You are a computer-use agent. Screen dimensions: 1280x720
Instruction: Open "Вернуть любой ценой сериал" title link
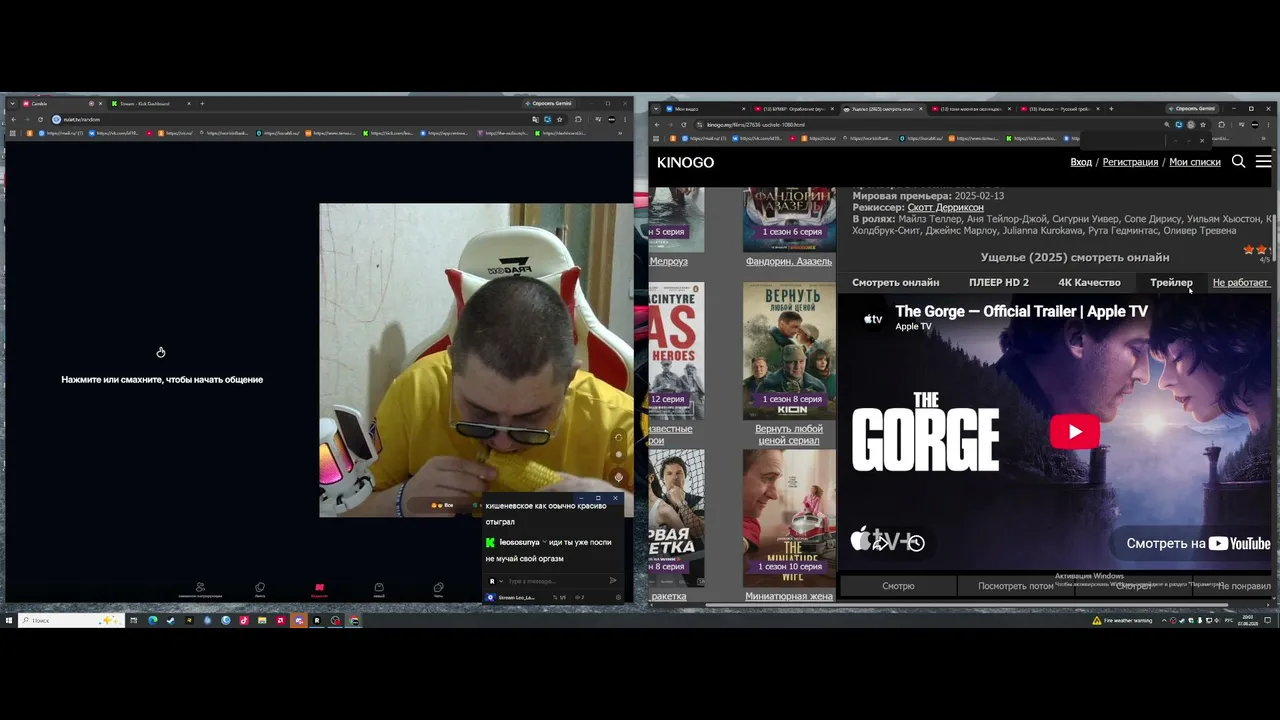click(788, 435)
